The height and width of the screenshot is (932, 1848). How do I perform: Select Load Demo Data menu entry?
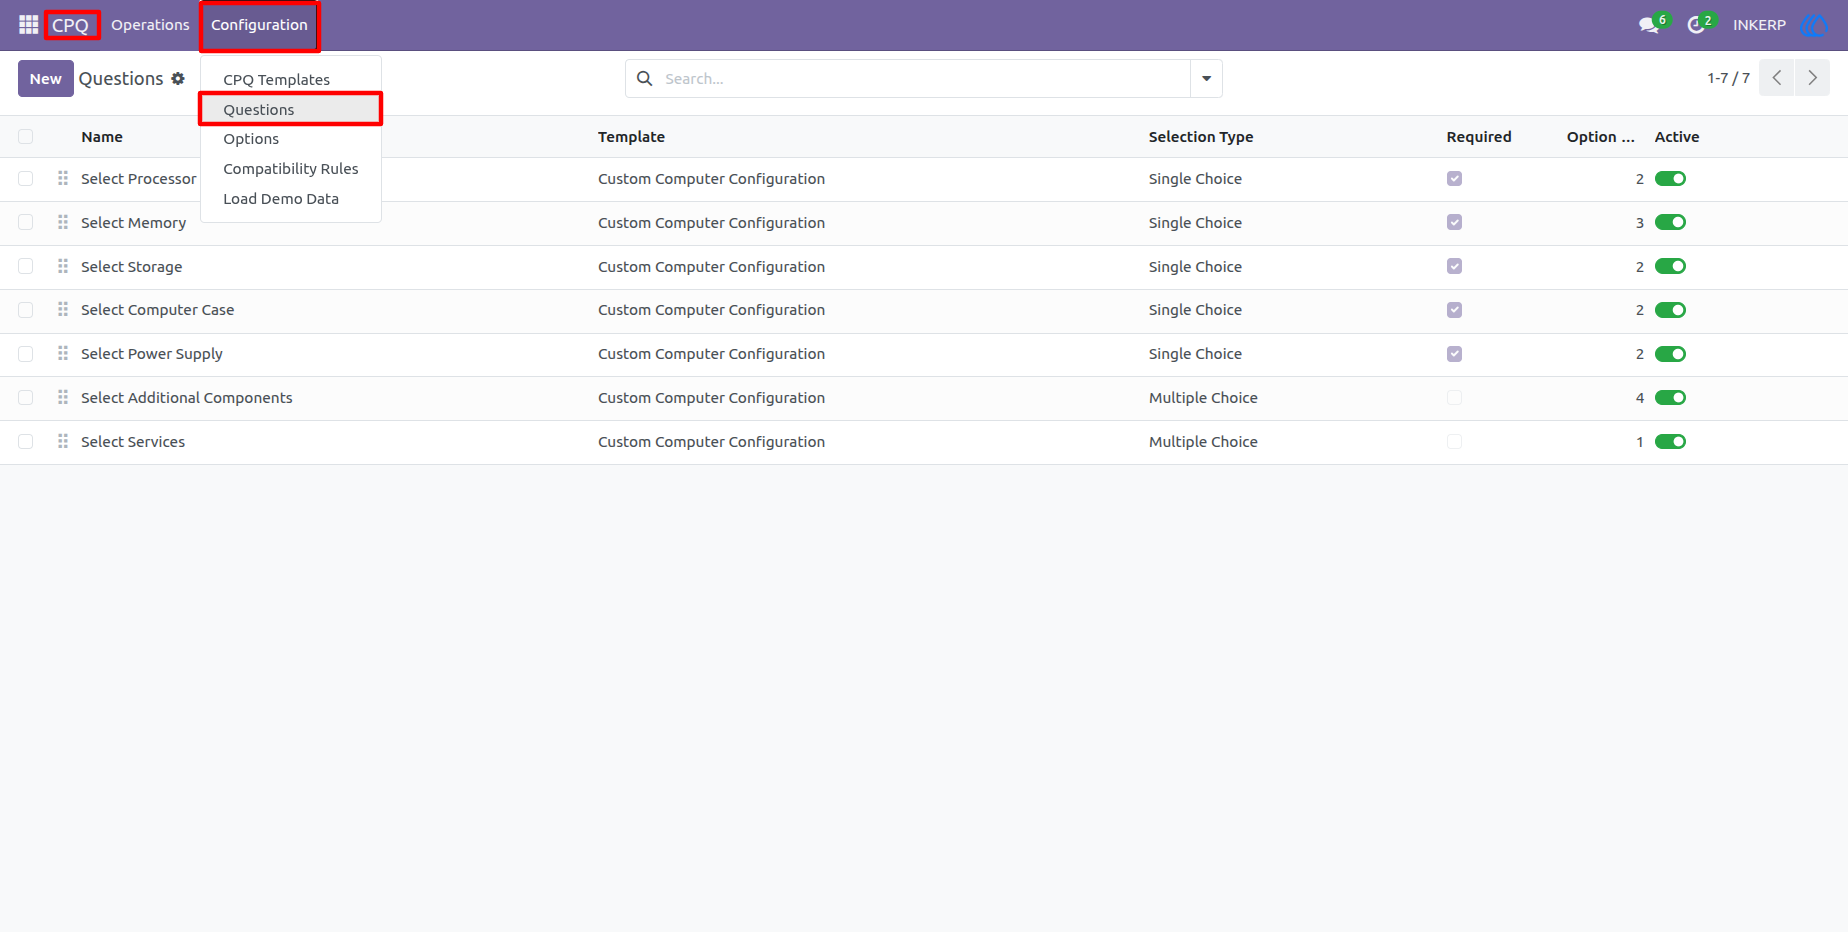click(281, 199)
